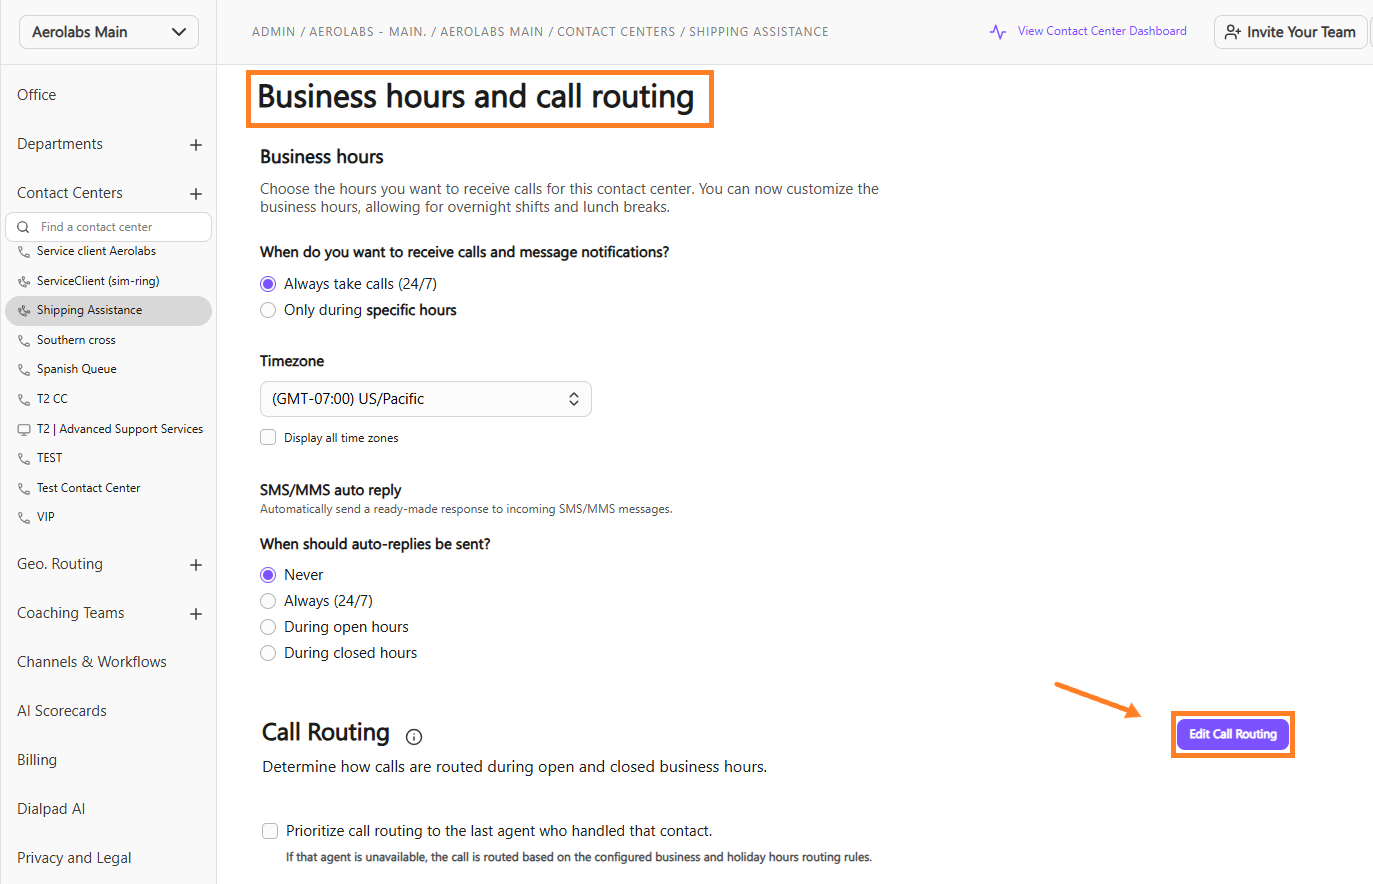
Task: Click Invite Your Team button
Action: [x=1290, y=32]
